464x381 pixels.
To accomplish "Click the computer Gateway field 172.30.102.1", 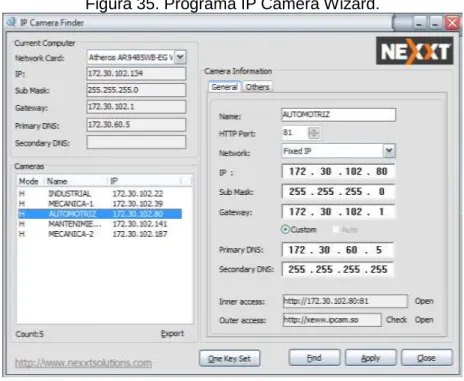I will point(136,107).
